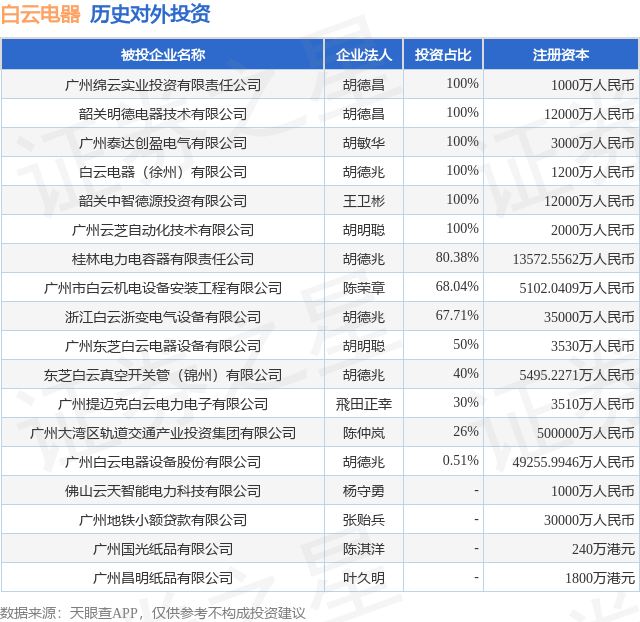
Task: Click registered capital 30000万人民币
Action: tap(589, 520)
